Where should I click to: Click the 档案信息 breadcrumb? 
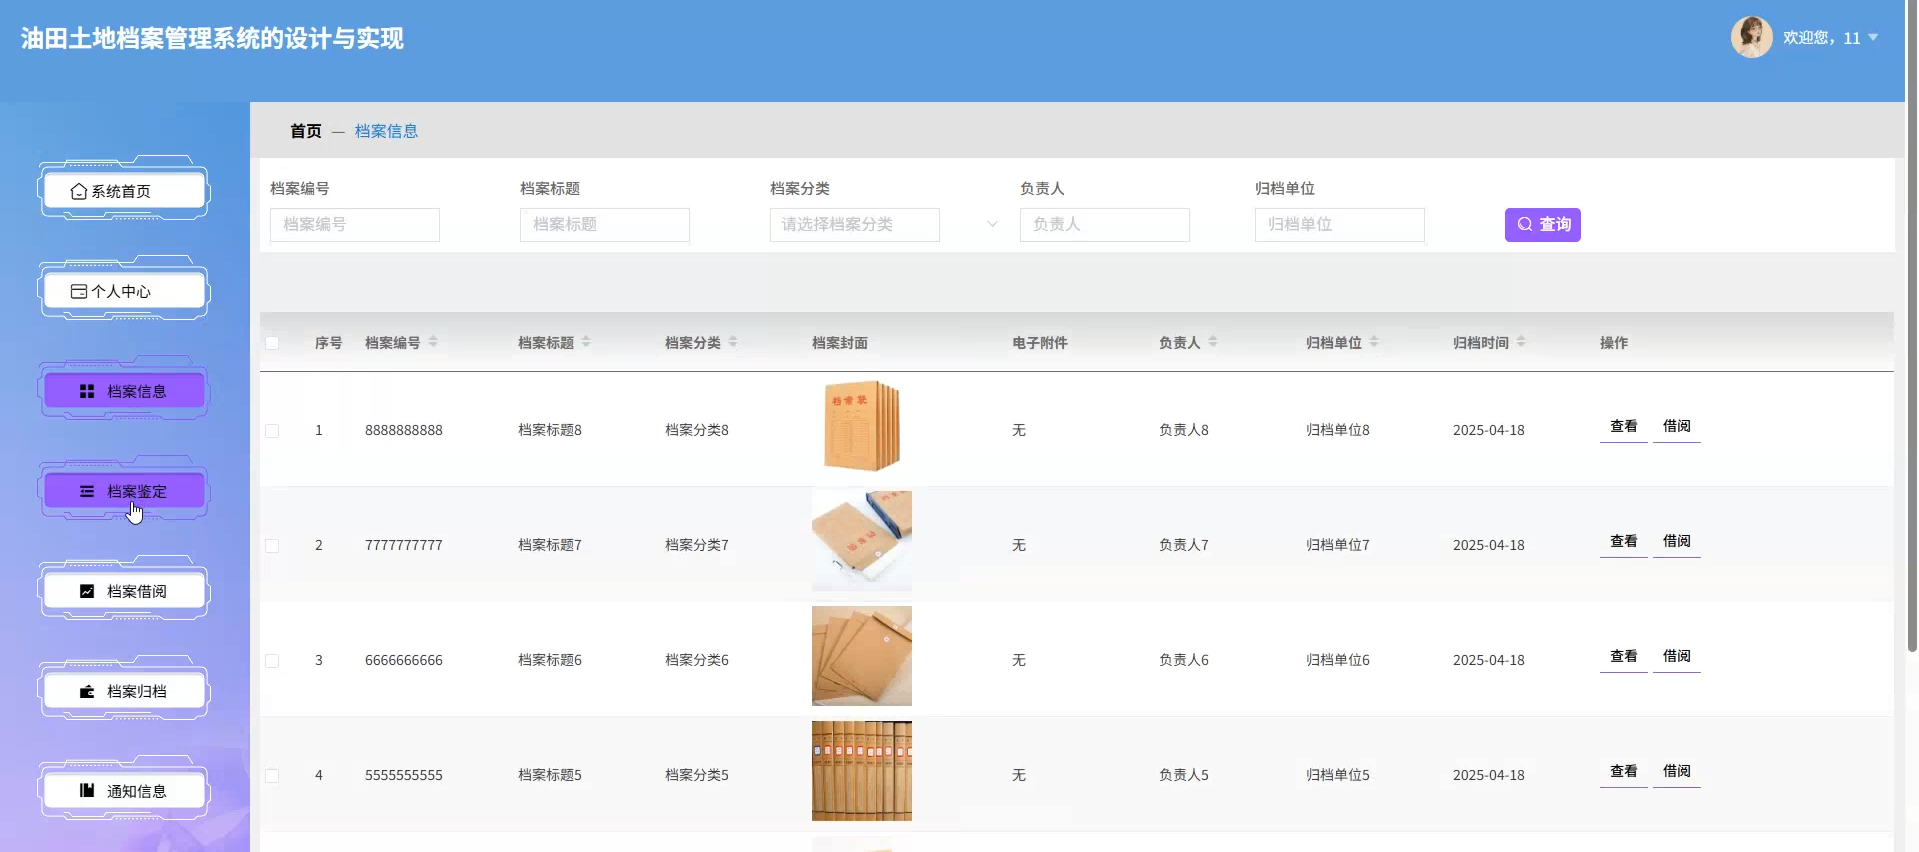click(x=386, y=131)
